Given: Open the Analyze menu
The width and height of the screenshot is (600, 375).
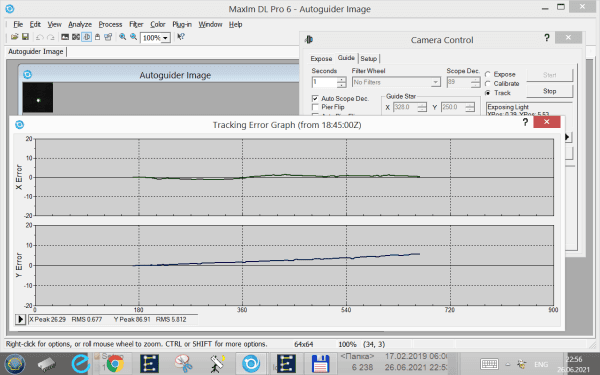Looking at the screenshot, I should tap(80, 24).
